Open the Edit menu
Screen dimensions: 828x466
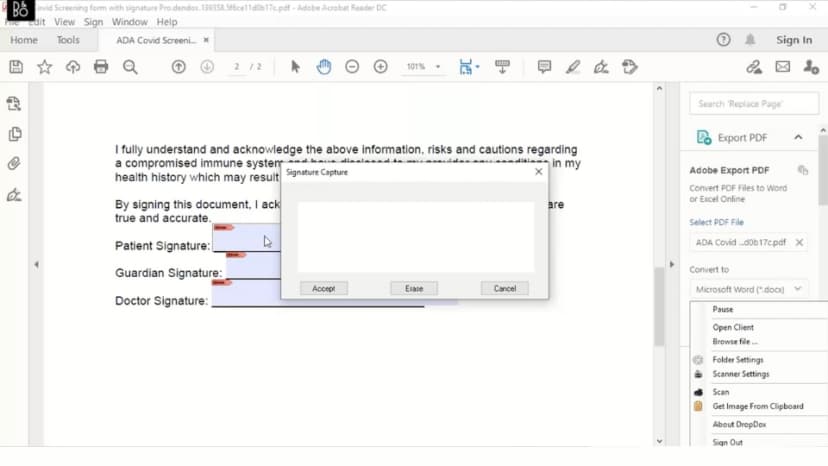(x=36, y=22)
